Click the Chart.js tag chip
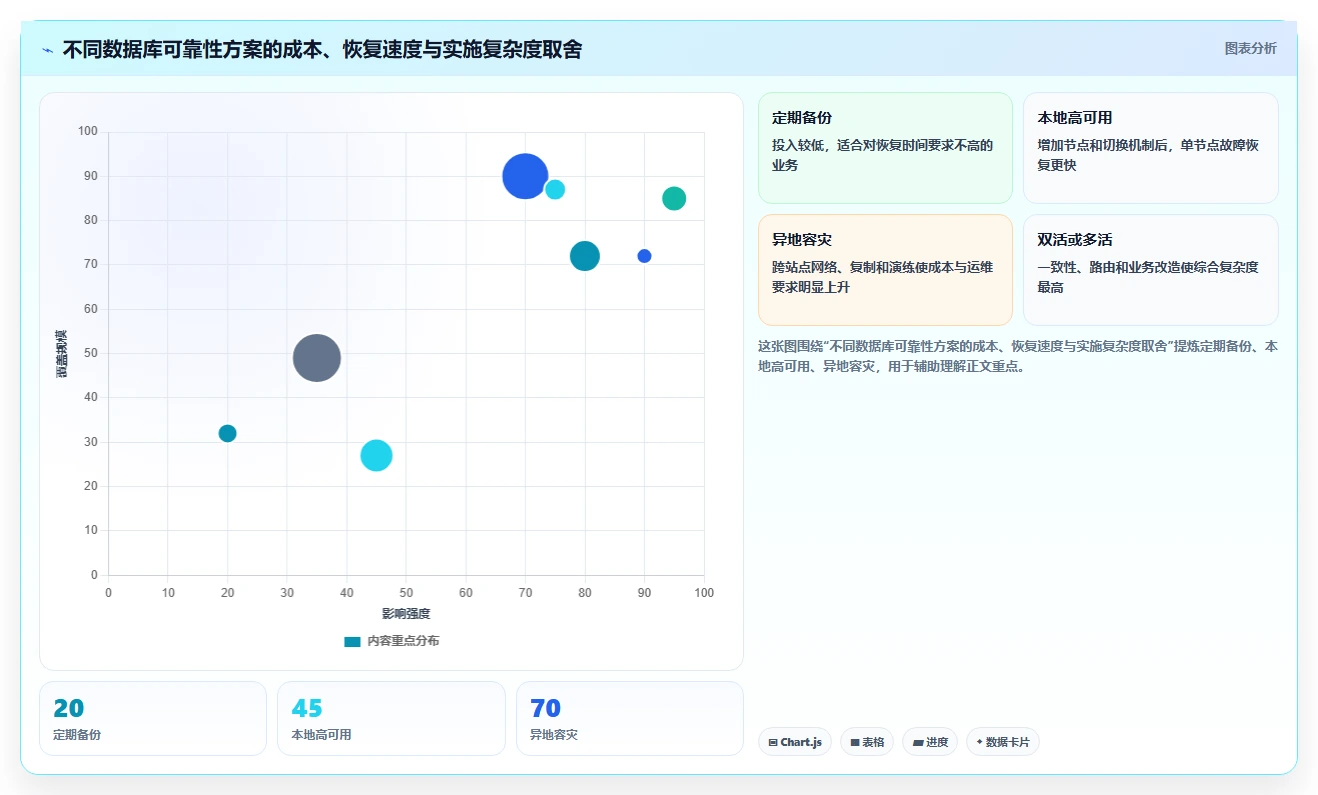 [795, 742]
